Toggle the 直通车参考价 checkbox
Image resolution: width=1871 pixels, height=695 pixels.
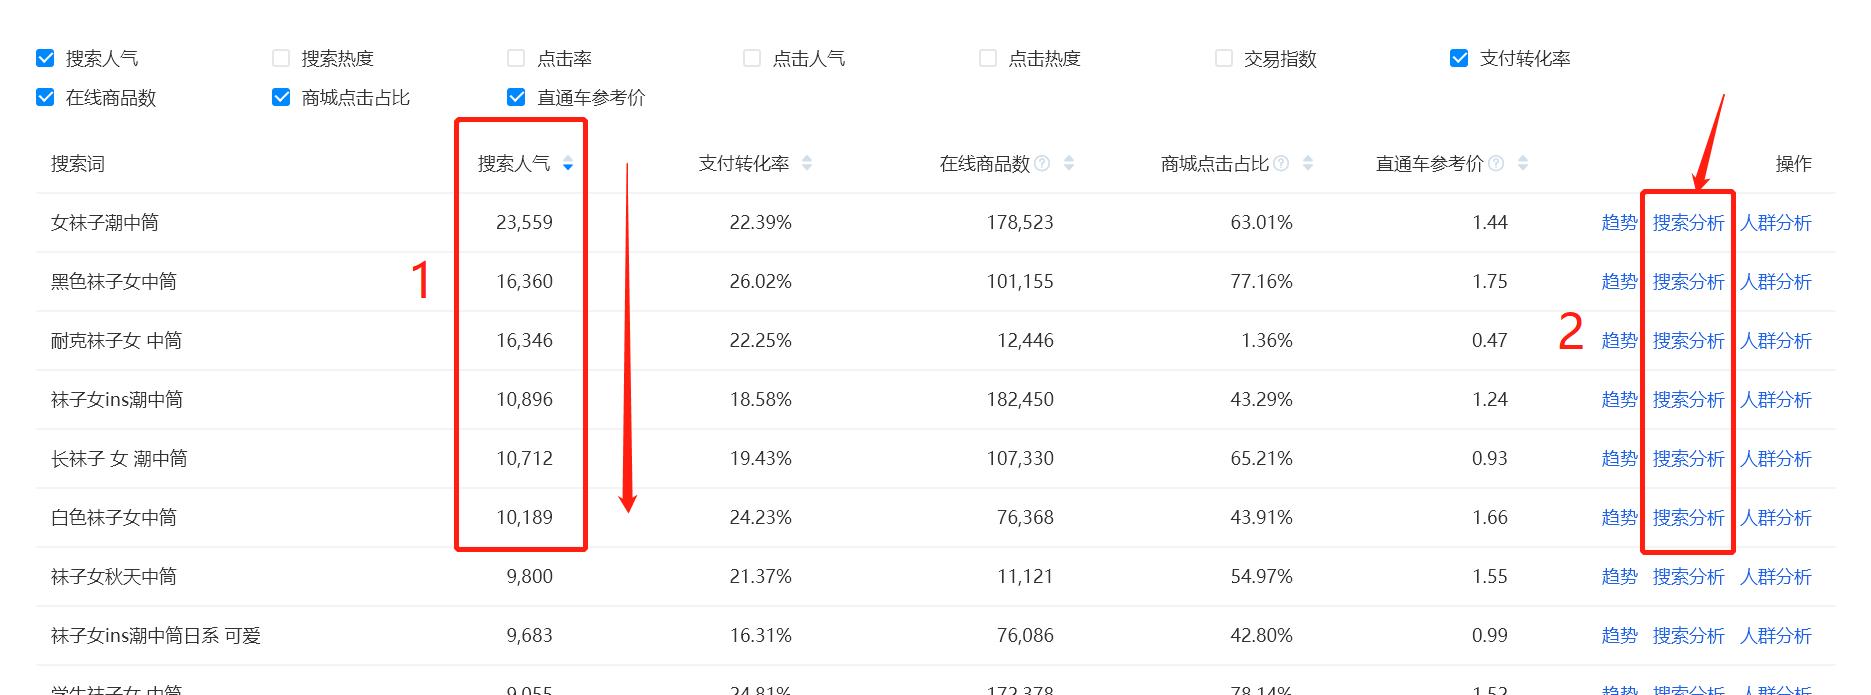tap(516, 97)
